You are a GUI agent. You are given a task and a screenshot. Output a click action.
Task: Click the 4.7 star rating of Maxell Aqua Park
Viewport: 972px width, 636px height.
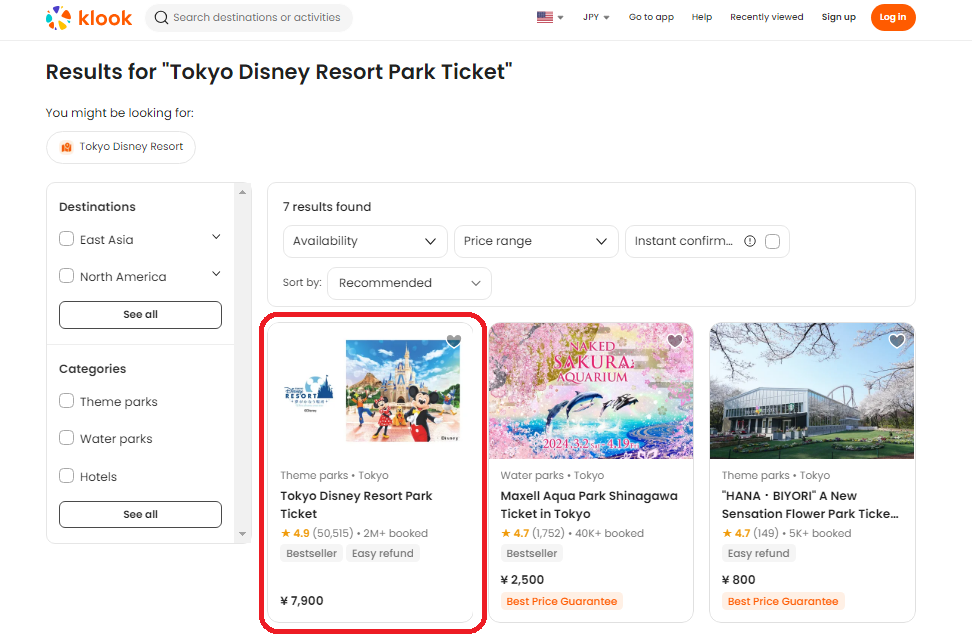tap(515, 533)
